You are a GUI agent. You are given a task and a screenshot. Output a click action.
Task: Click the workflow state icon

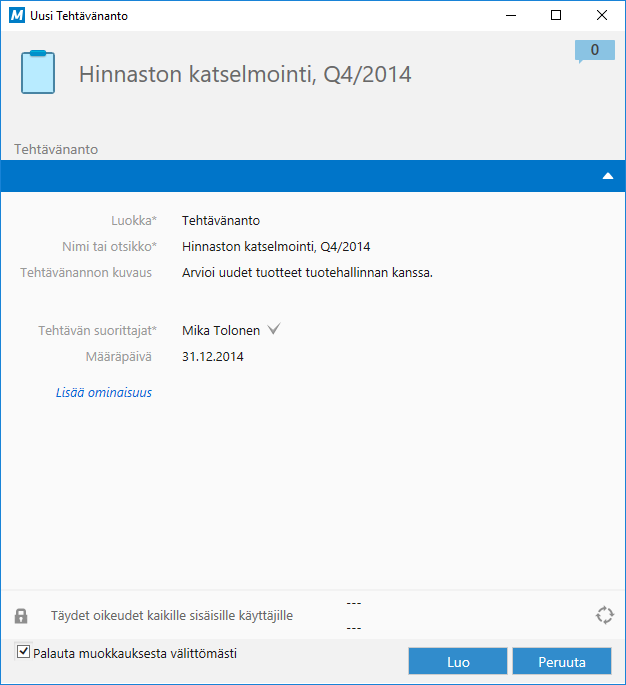point(604,615)
